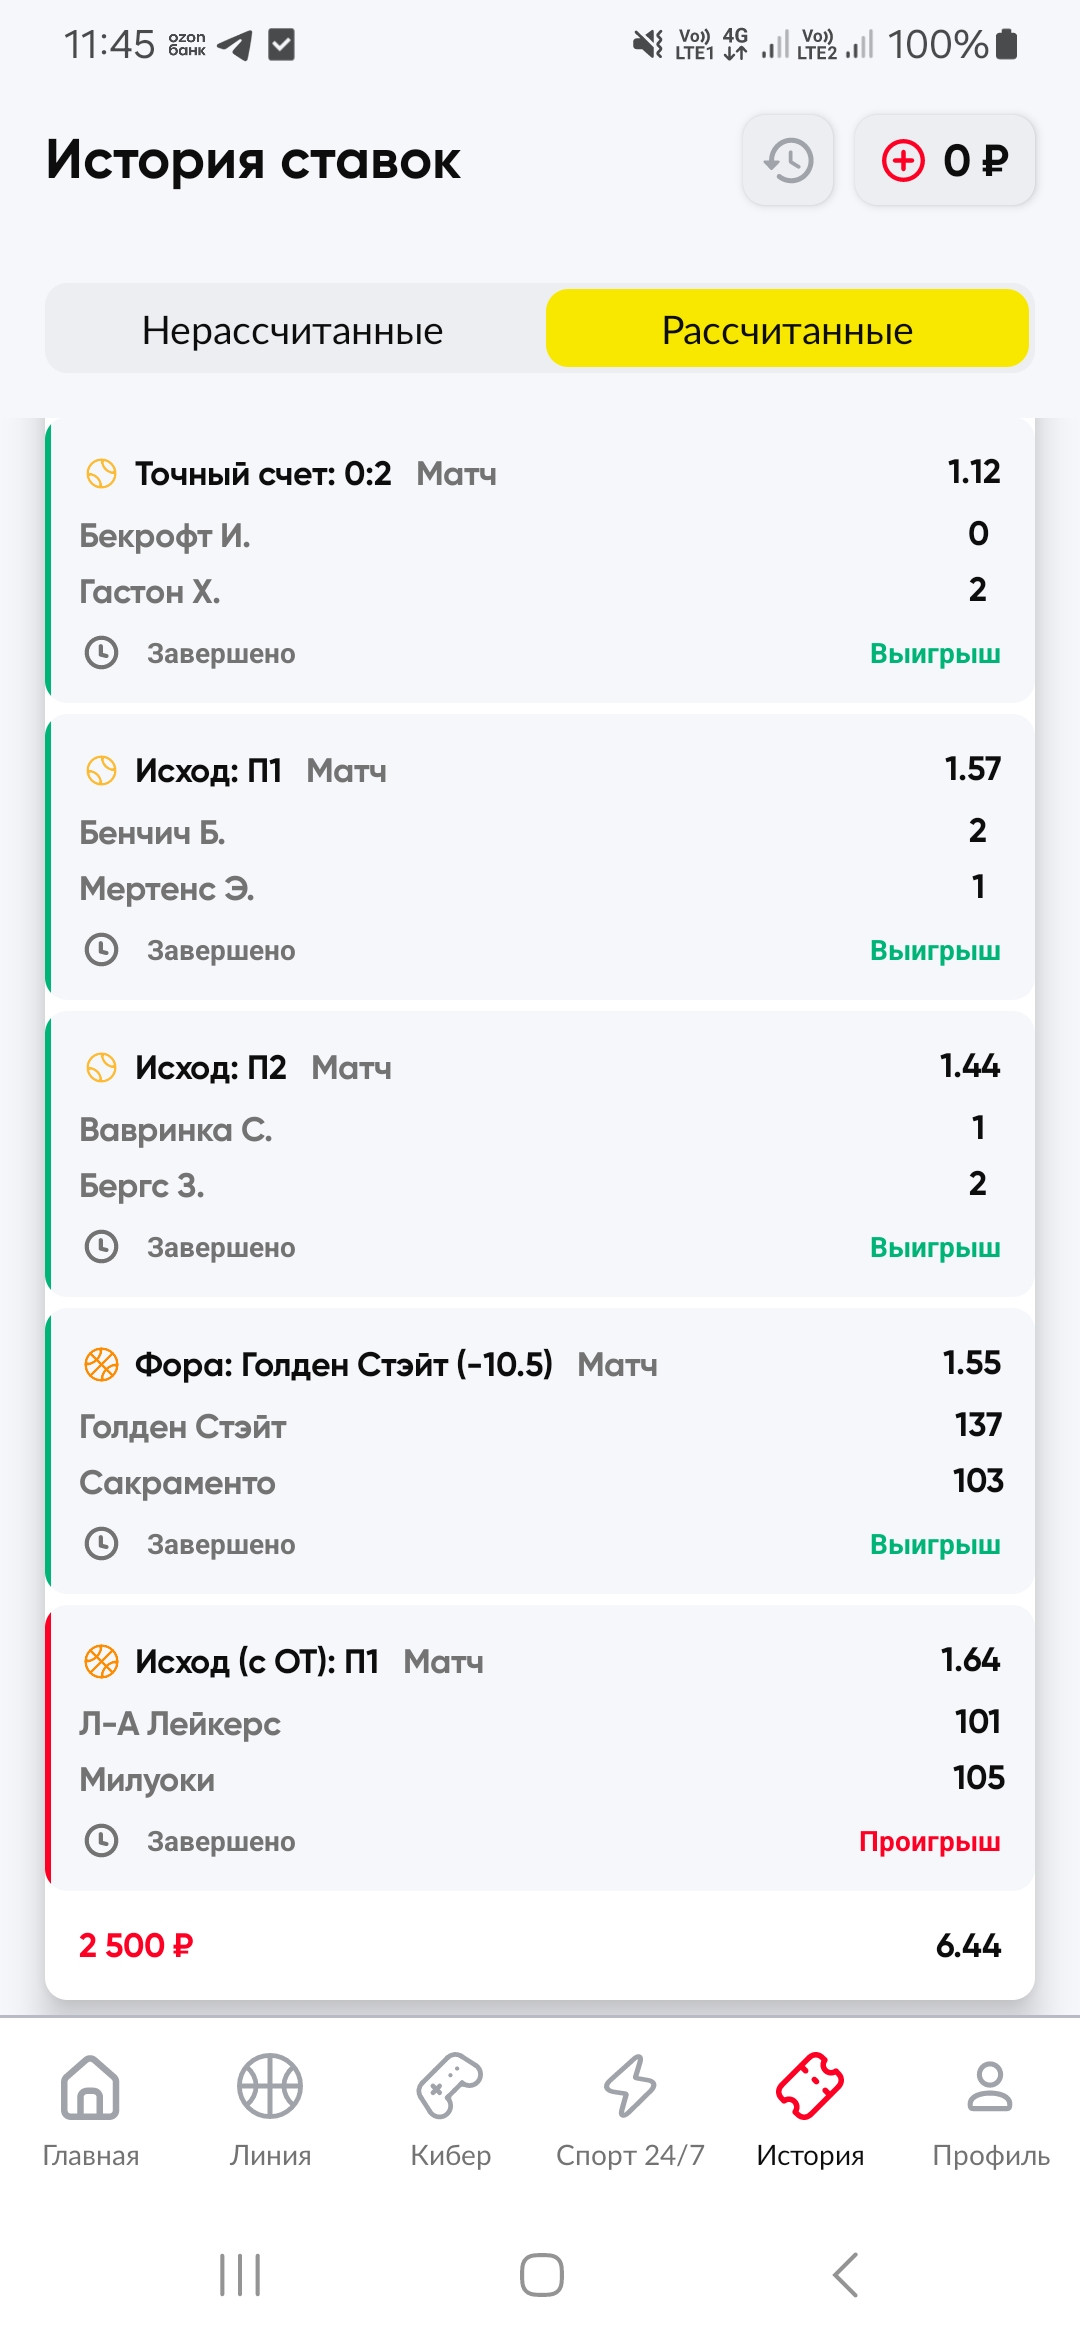Tap Android back navigation arrow
The image size is (1080, 2340).
(846, 2275)
